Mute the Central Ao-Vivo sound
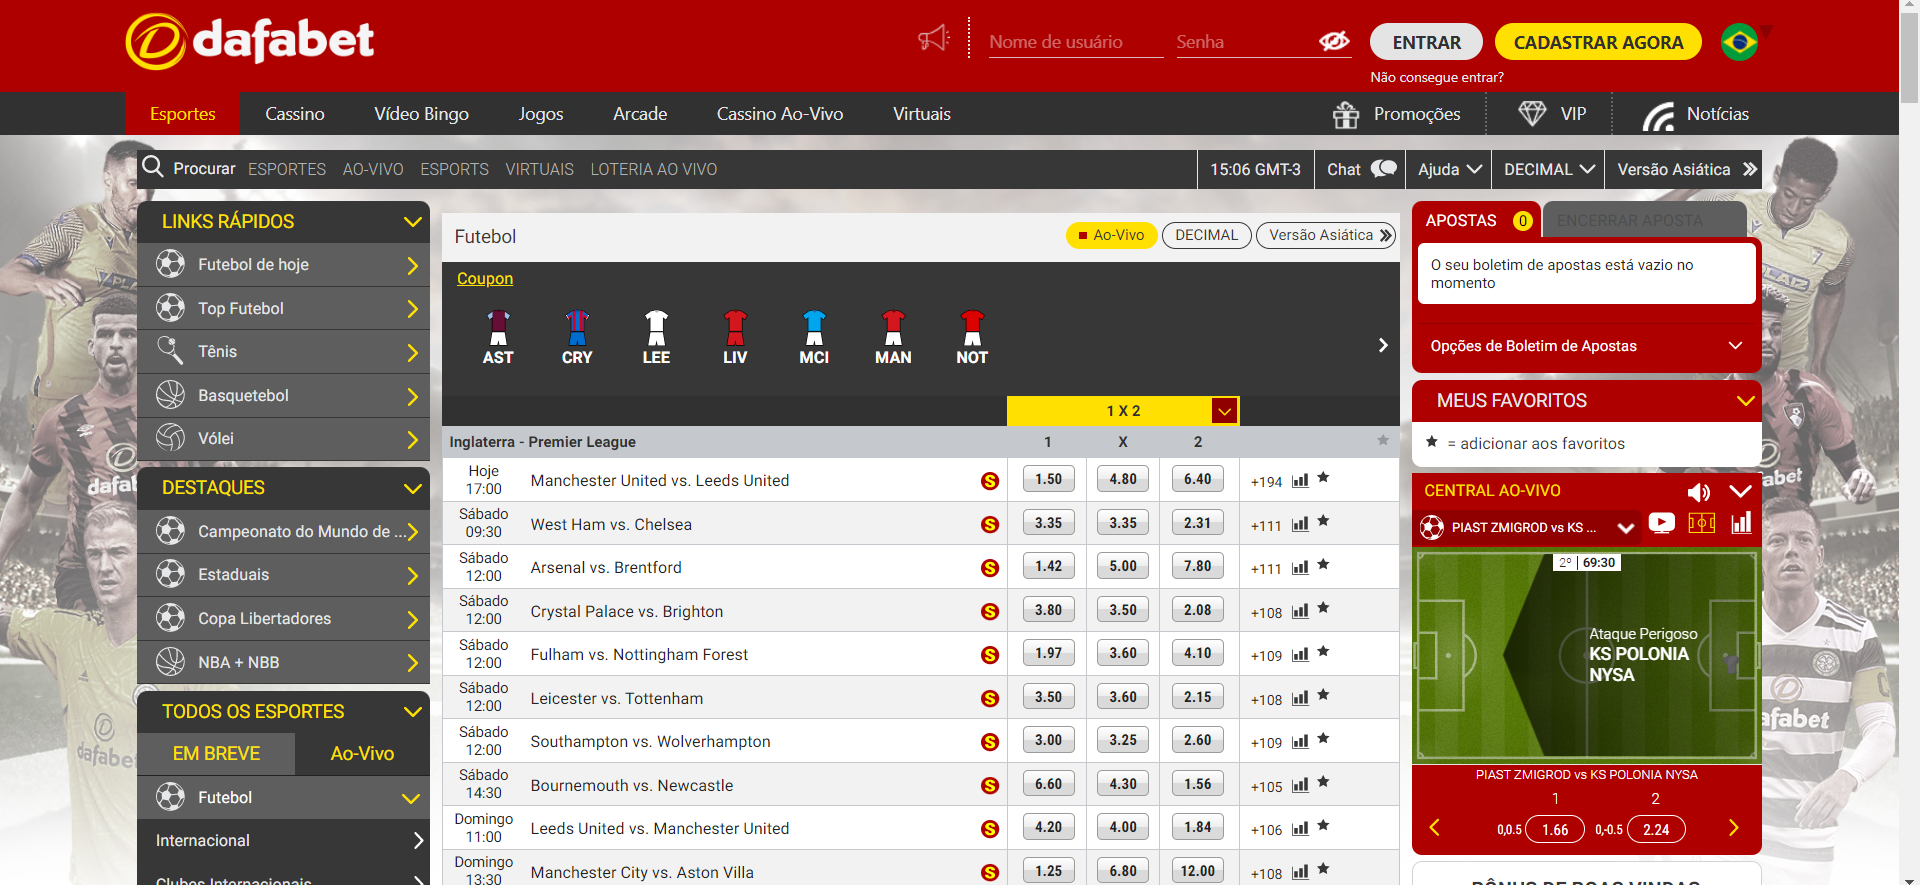 pos(1699,492)
